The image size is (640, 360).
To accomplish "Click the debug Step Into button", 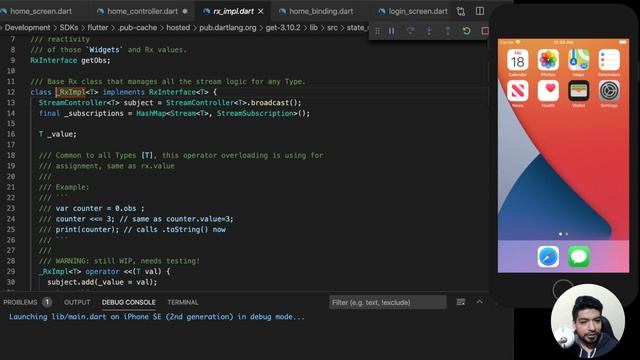I will pyautogui.click(x=429, y=31).
